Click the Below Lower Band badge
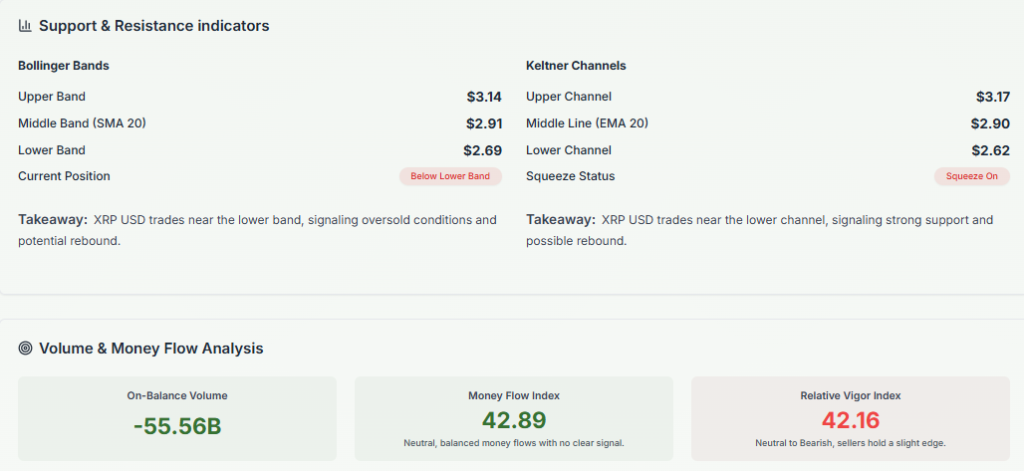This screenshot has width=1024, height=471. (x=450, y=177)
